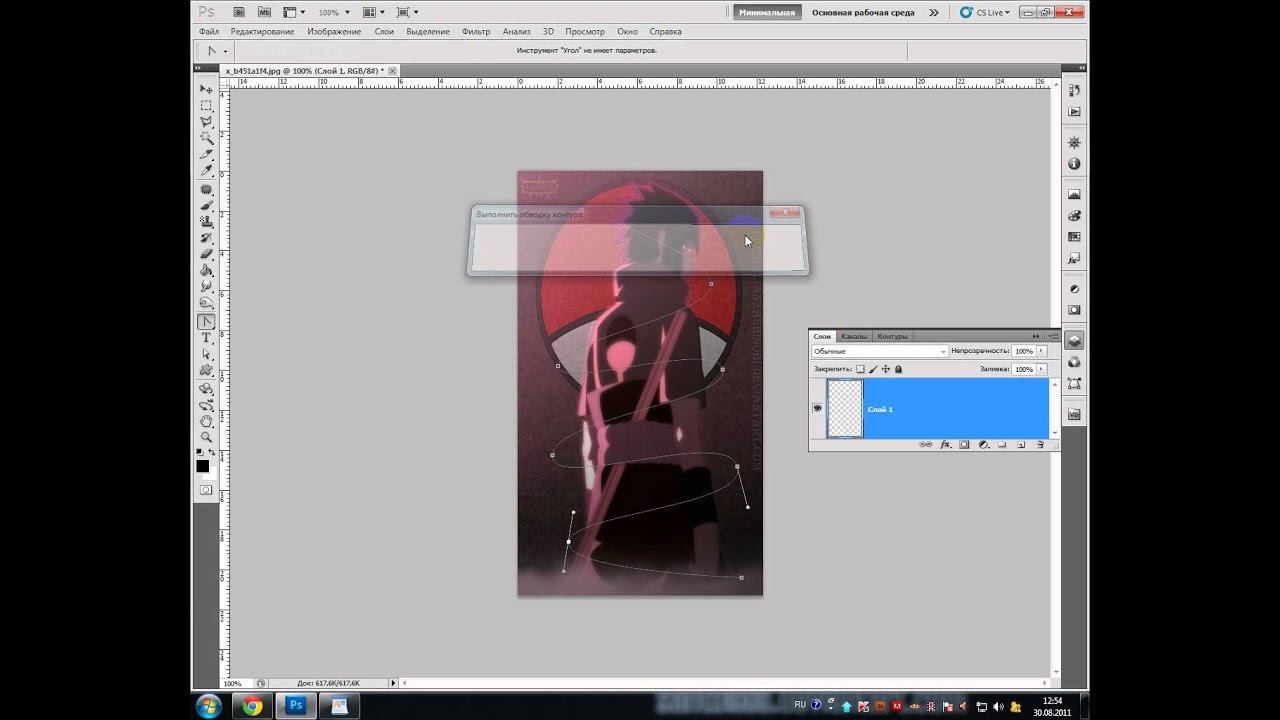This screenshot has height=720, width=1280.
Task: Select the Convert Point tool in toolbox
Action: click(206, 322)
